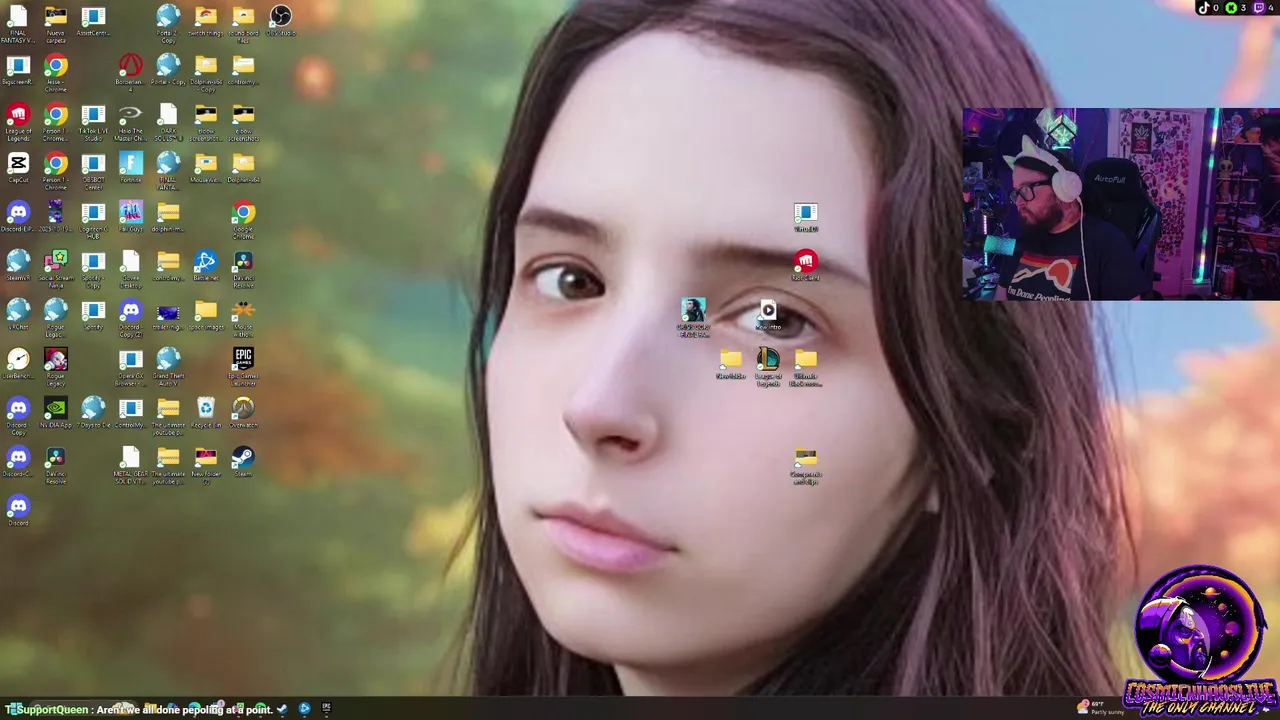Open the Battle.net desktop shortcut
Screen dimensions: 1280x720
pyautogui.click(x=205, y=261)
